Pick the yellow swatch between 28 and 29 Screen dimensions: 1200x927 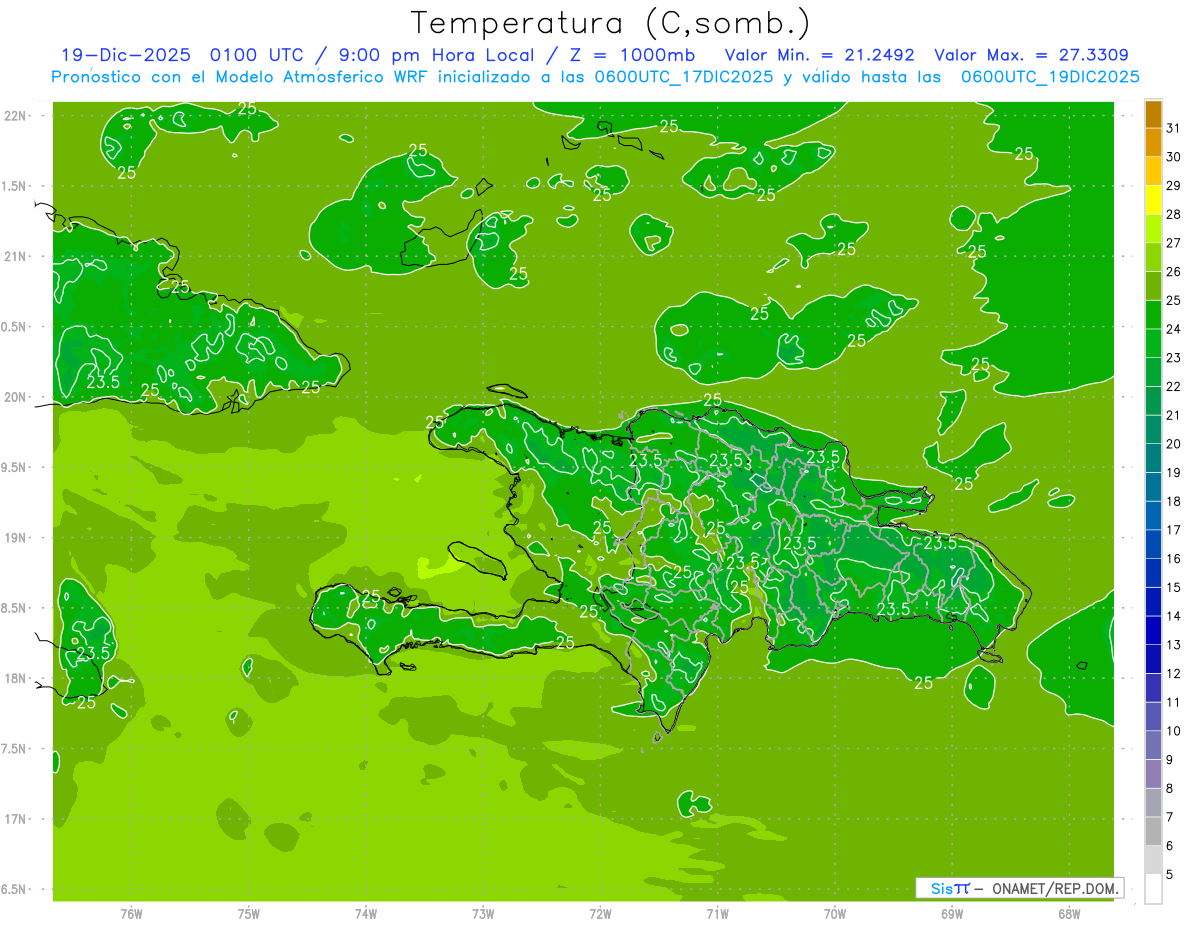click(1153, 200)
